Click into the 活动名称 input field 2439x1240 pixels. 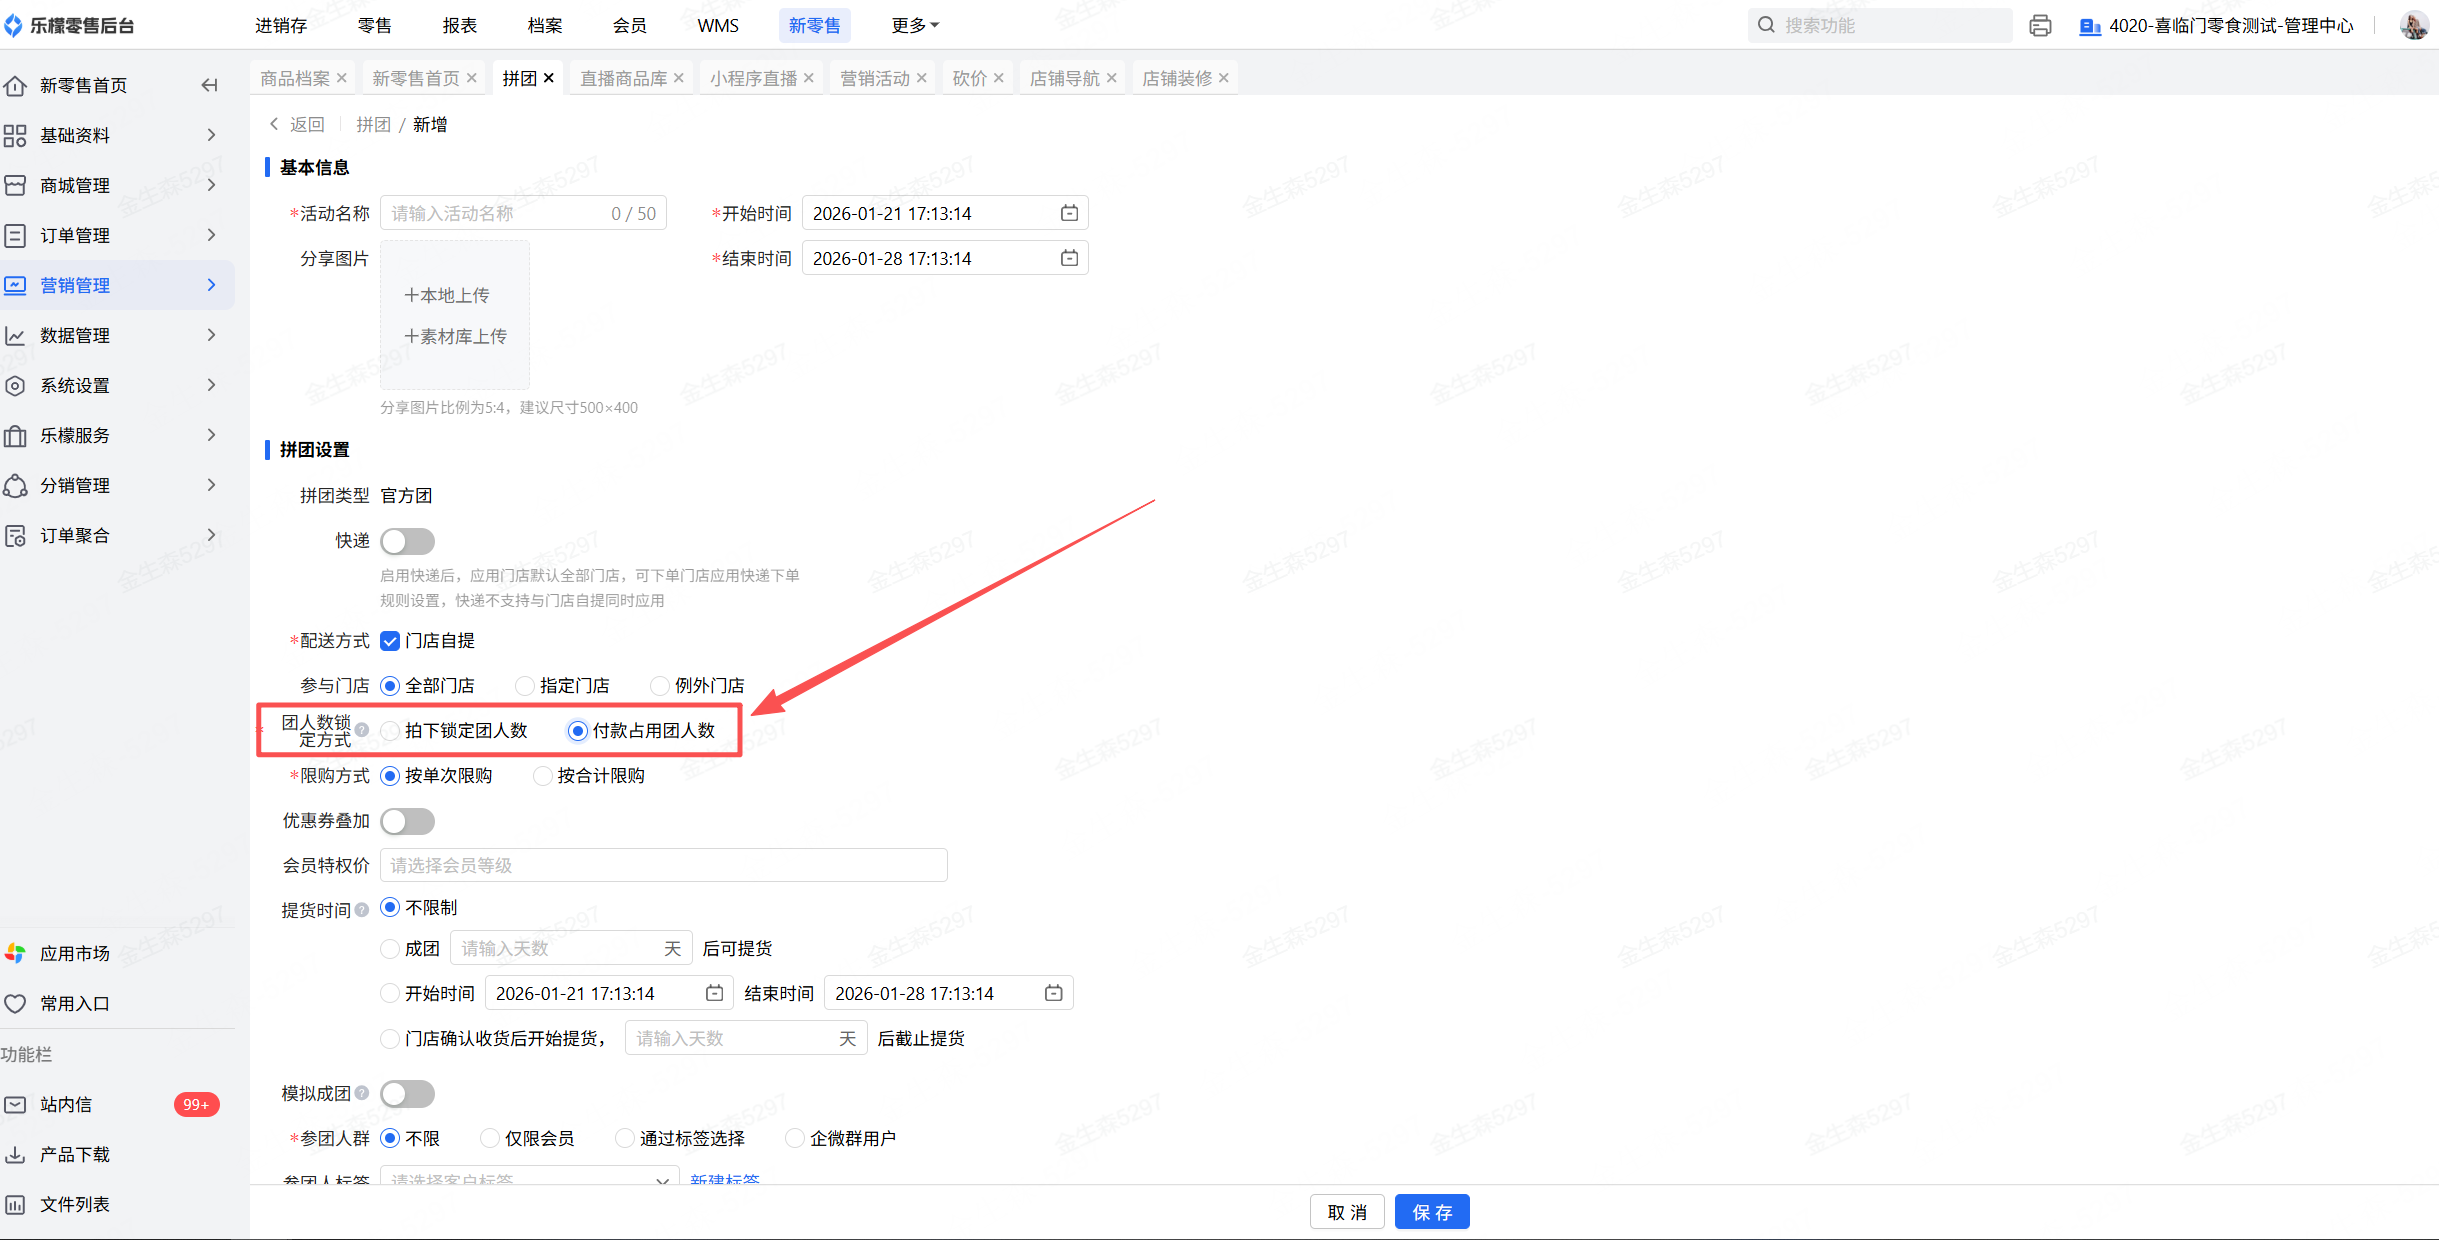click(498, 213)
